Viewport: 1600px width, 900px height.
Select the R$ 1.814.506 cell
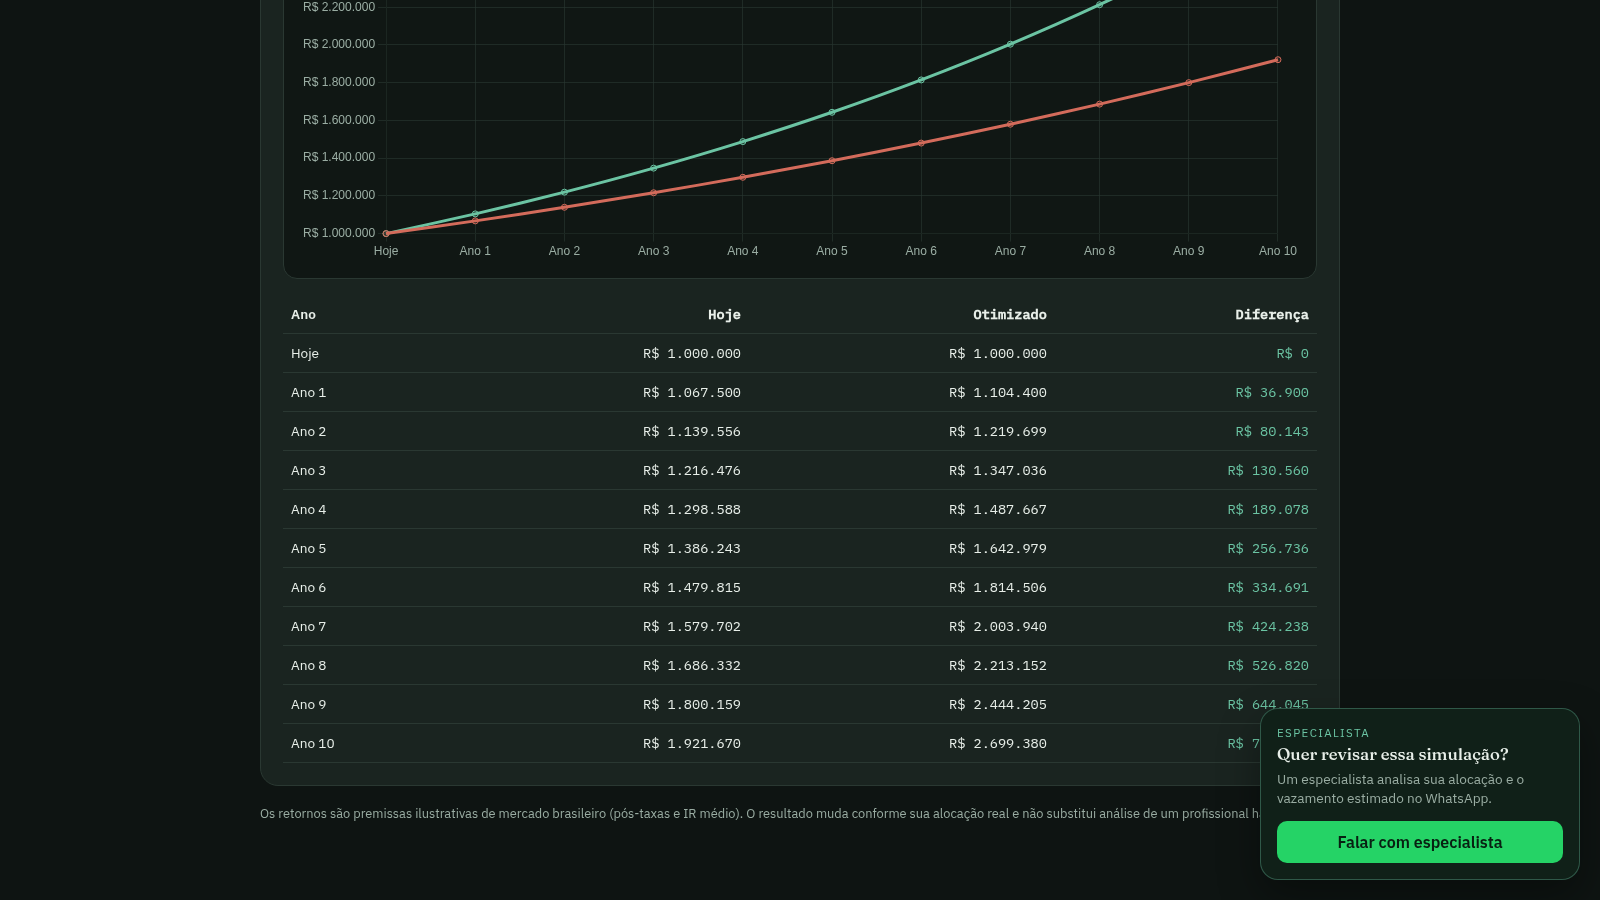(998, 587)
